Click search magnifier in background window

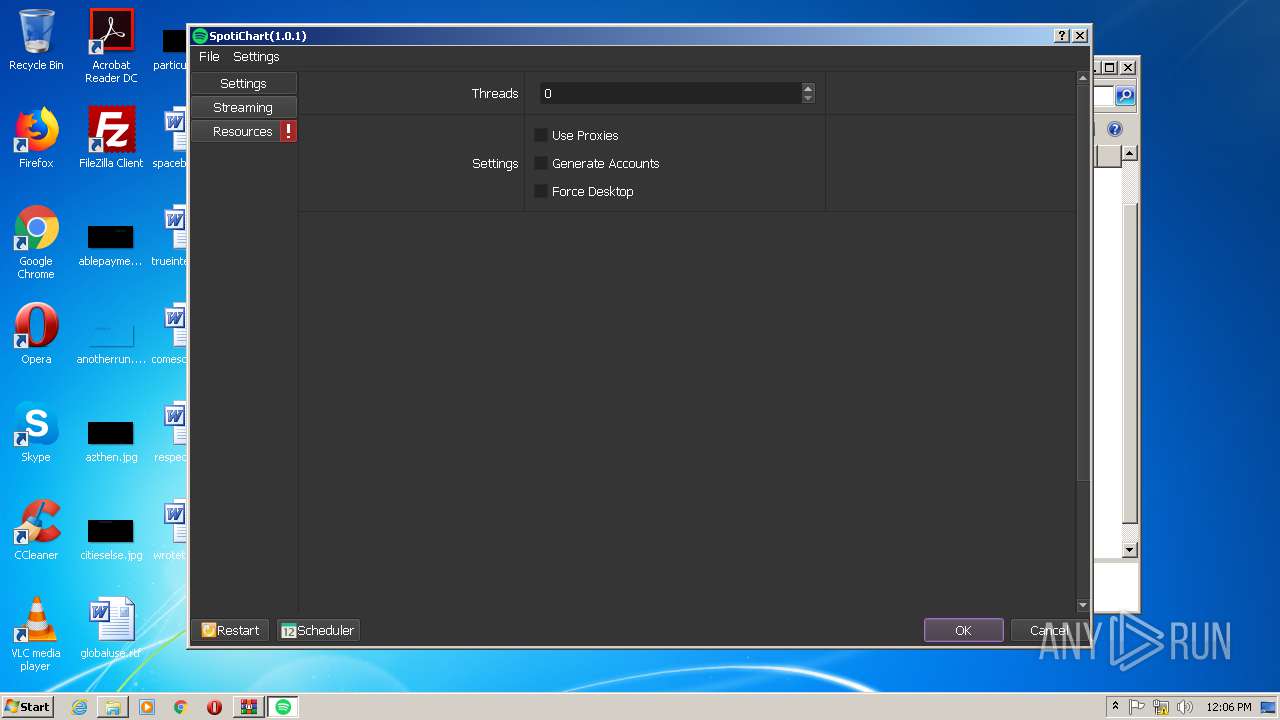tap(1125, 96)
